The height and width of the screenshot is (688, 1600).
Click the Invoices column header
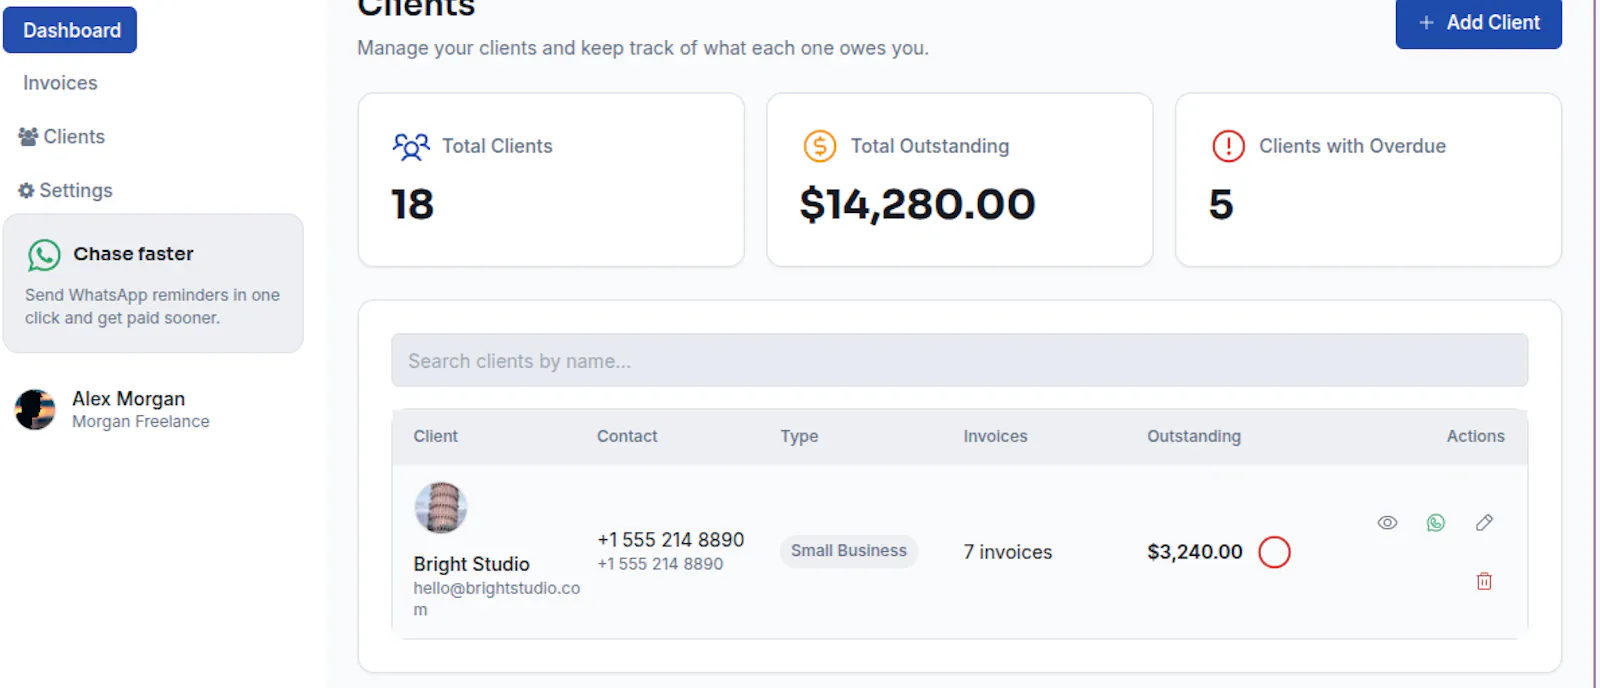(995, 436)
